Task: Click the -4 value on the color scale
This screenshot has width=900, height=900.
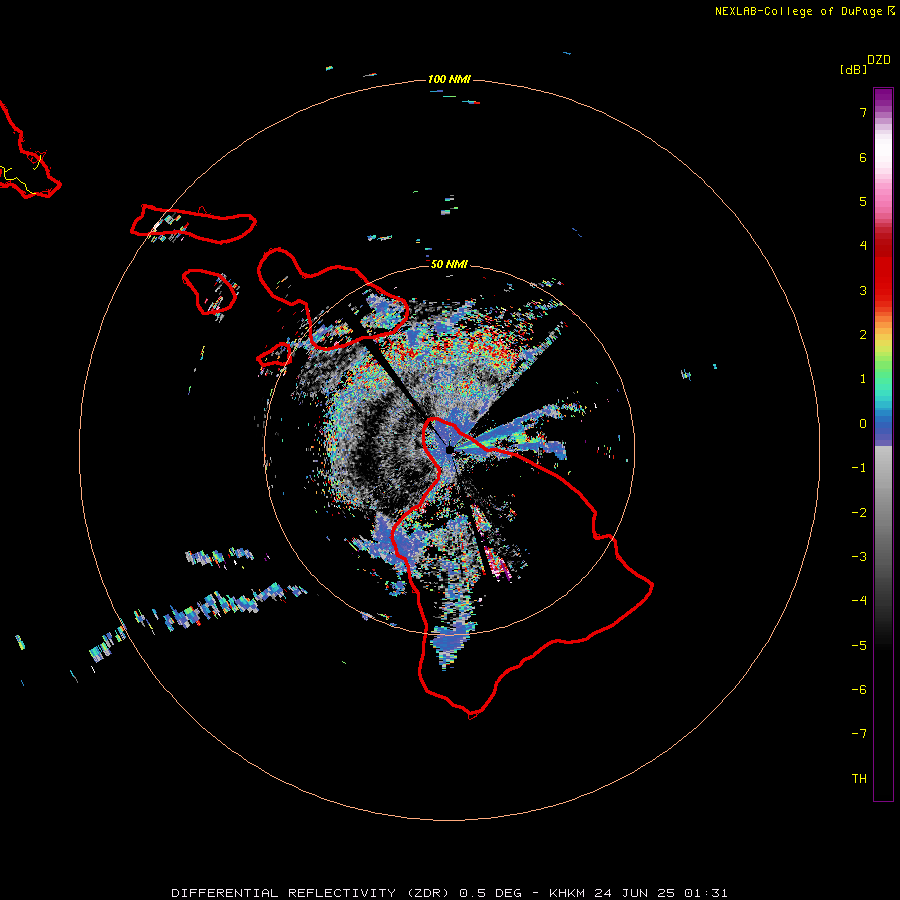Action: (x=859, y=601)
